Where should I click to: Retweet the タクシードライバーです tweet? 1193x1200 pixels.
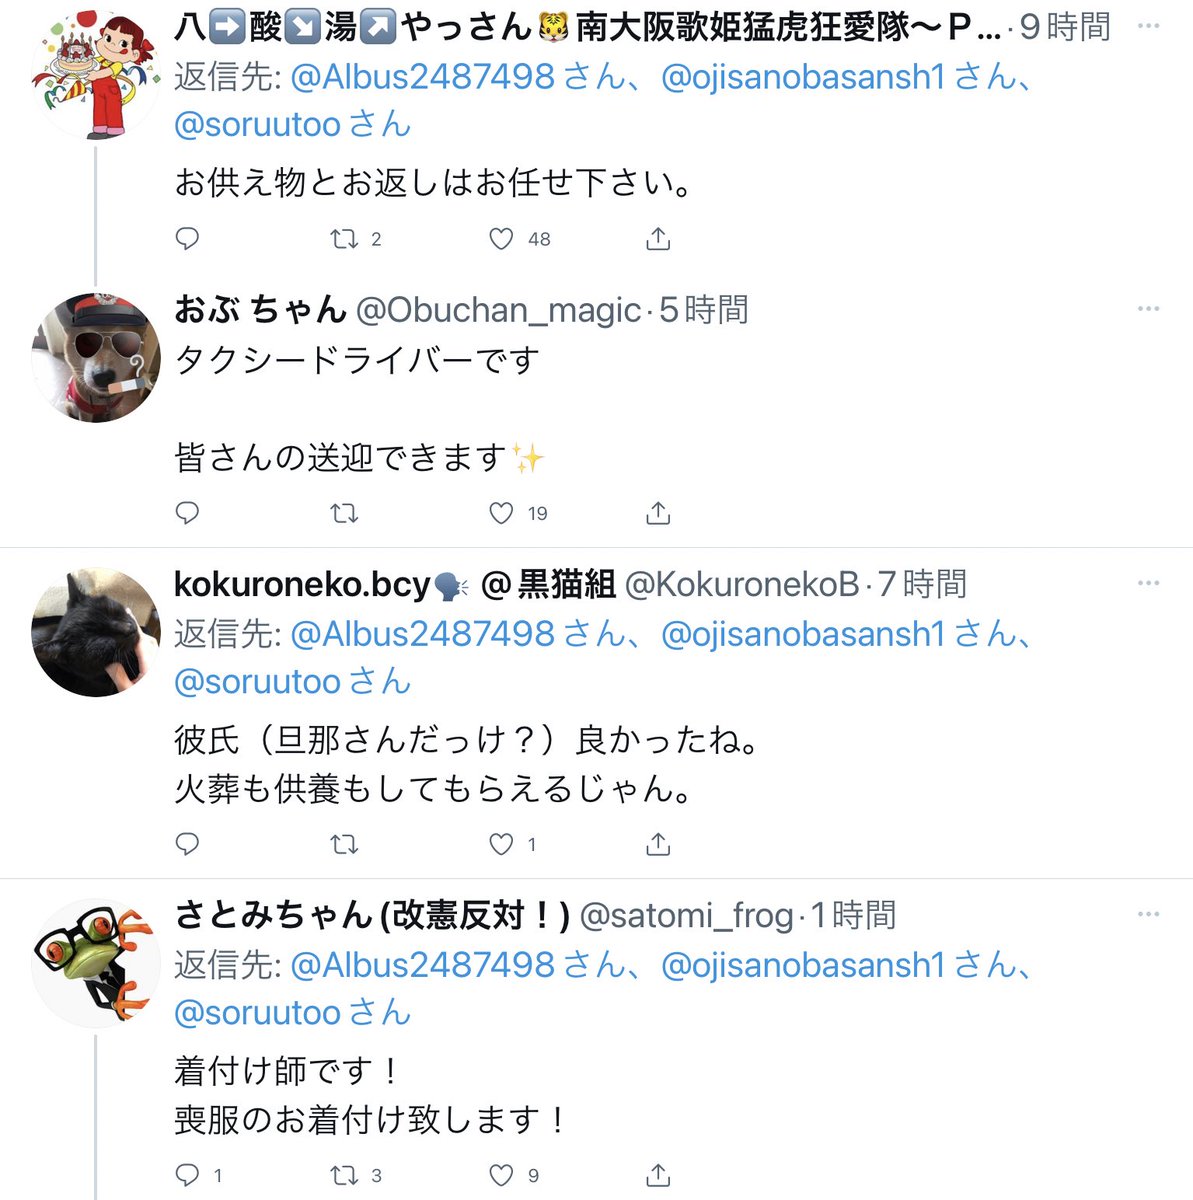[x=344, y=513]
